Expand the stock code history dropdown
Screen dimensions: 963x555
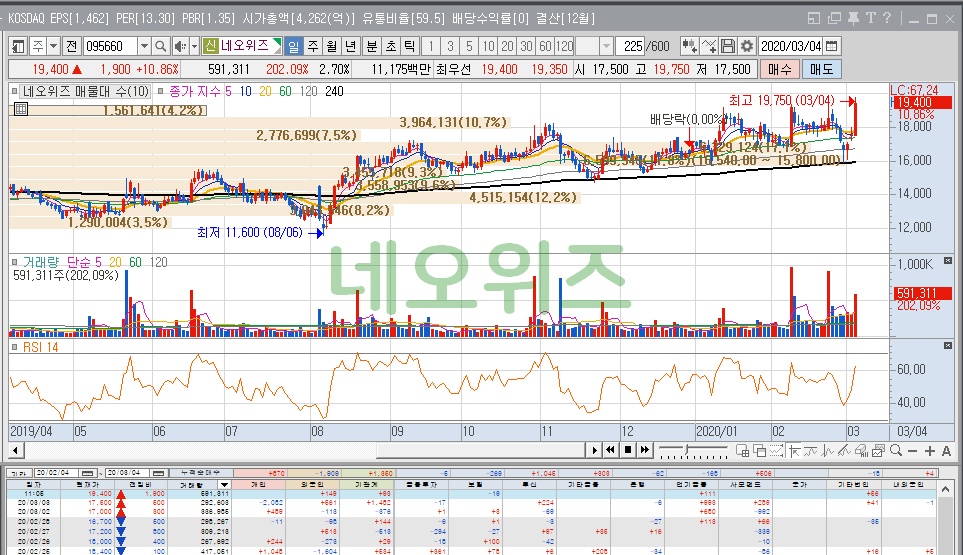[144, 46]
